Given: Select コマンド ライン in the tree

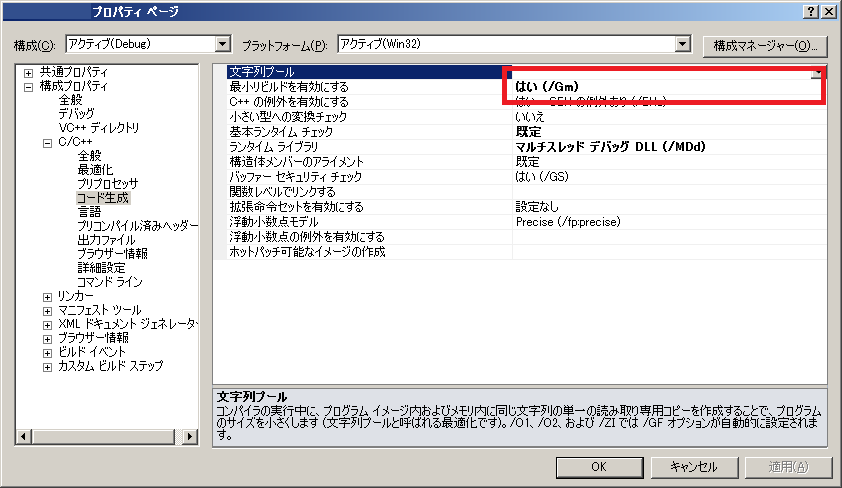Looking at the screenshot, I should pos(110,281).
